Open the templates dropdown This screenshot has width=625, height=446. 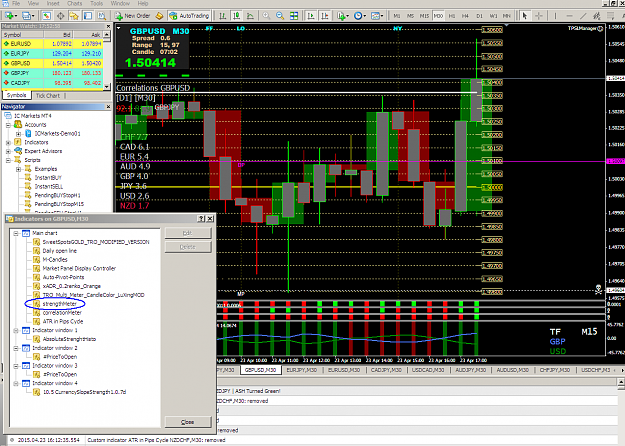pos(377,16)
